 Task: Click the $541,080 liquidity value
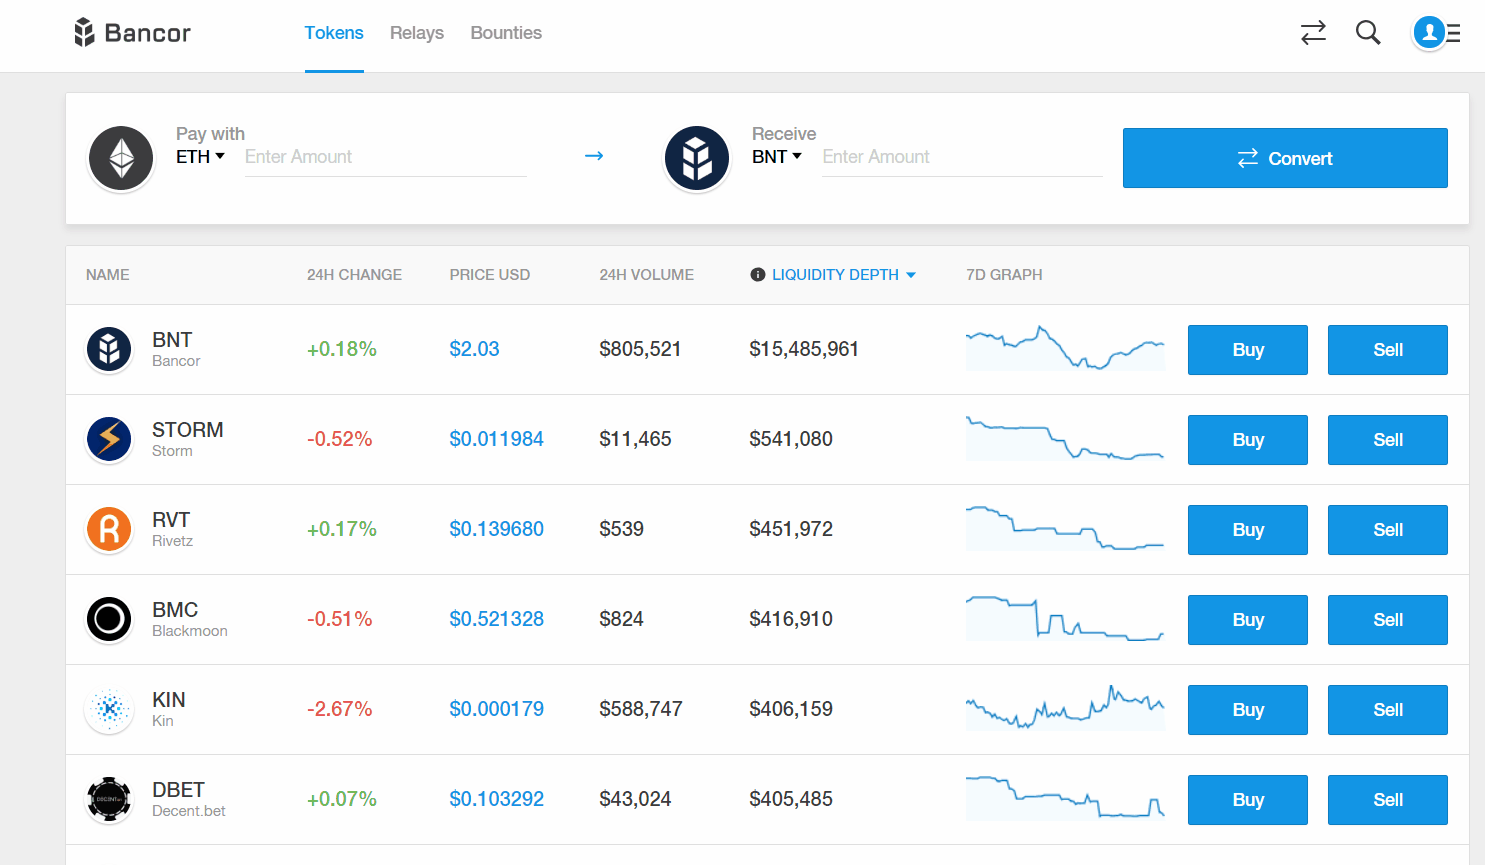point(791,439)
